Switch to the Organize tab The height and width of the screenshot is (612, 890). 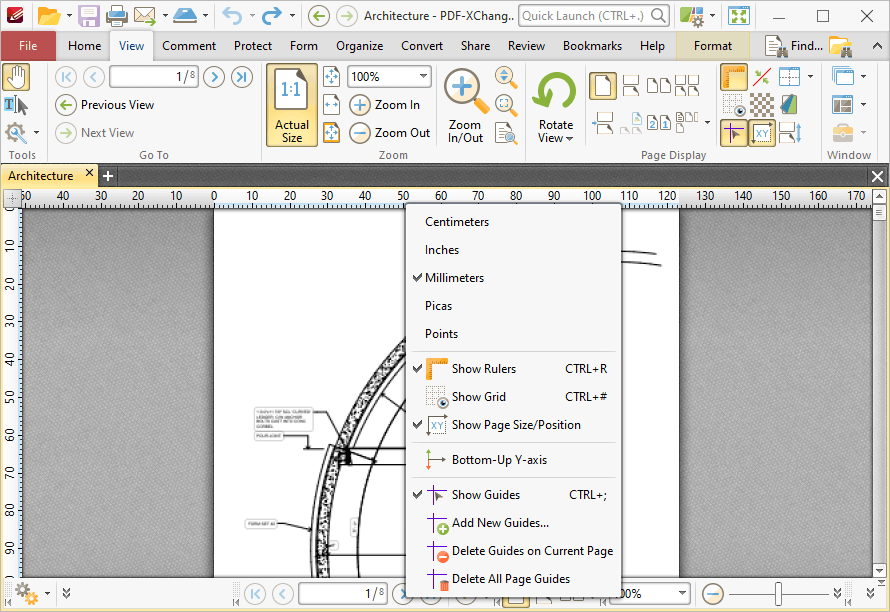(359, 46)
